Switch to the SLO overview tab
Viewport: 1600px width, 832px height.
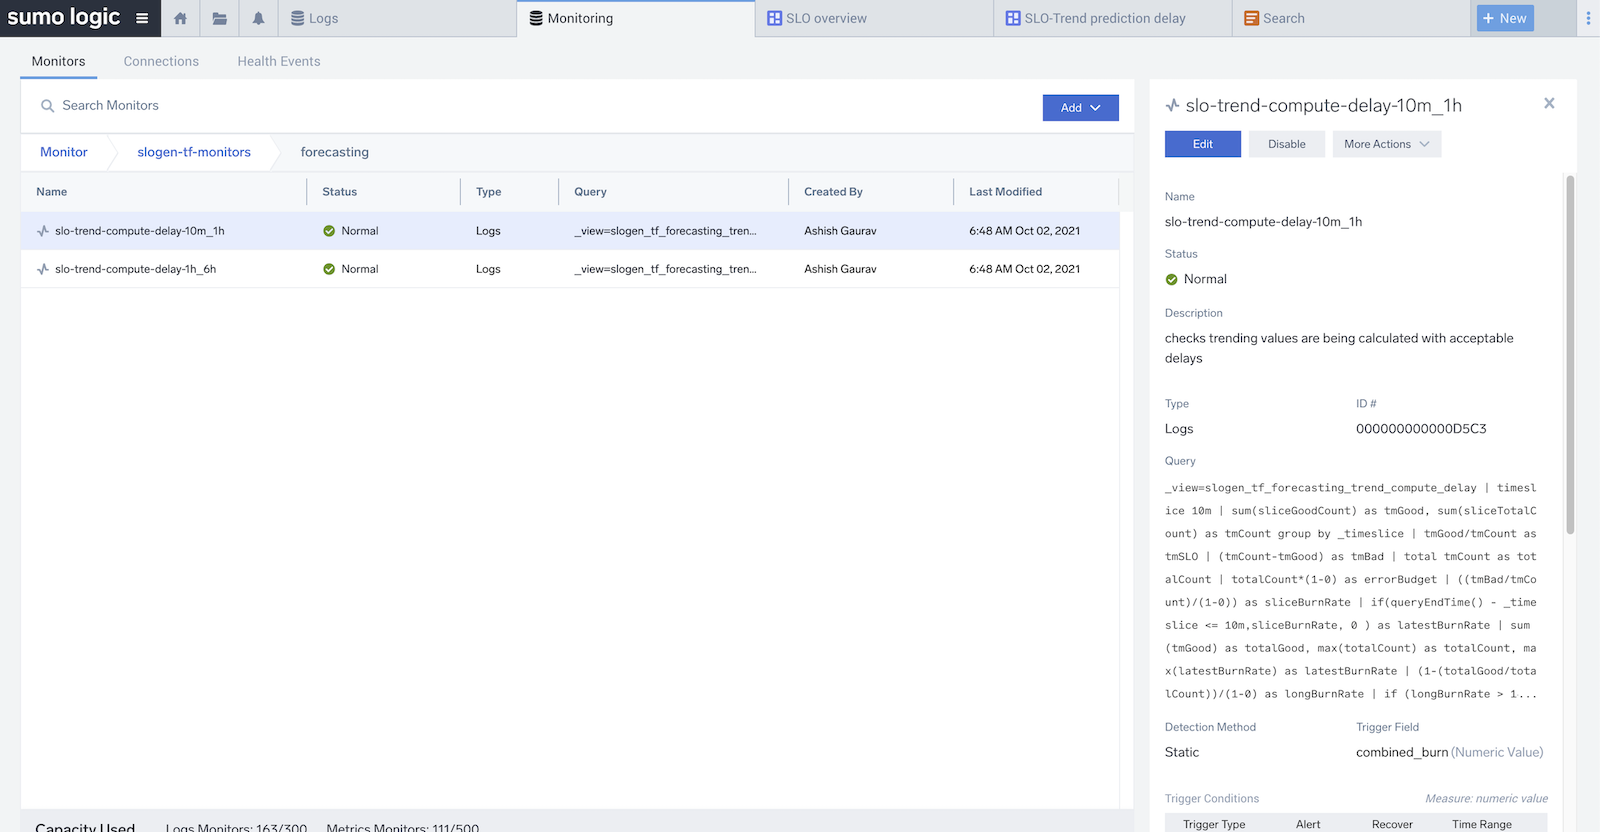(874, 18)
